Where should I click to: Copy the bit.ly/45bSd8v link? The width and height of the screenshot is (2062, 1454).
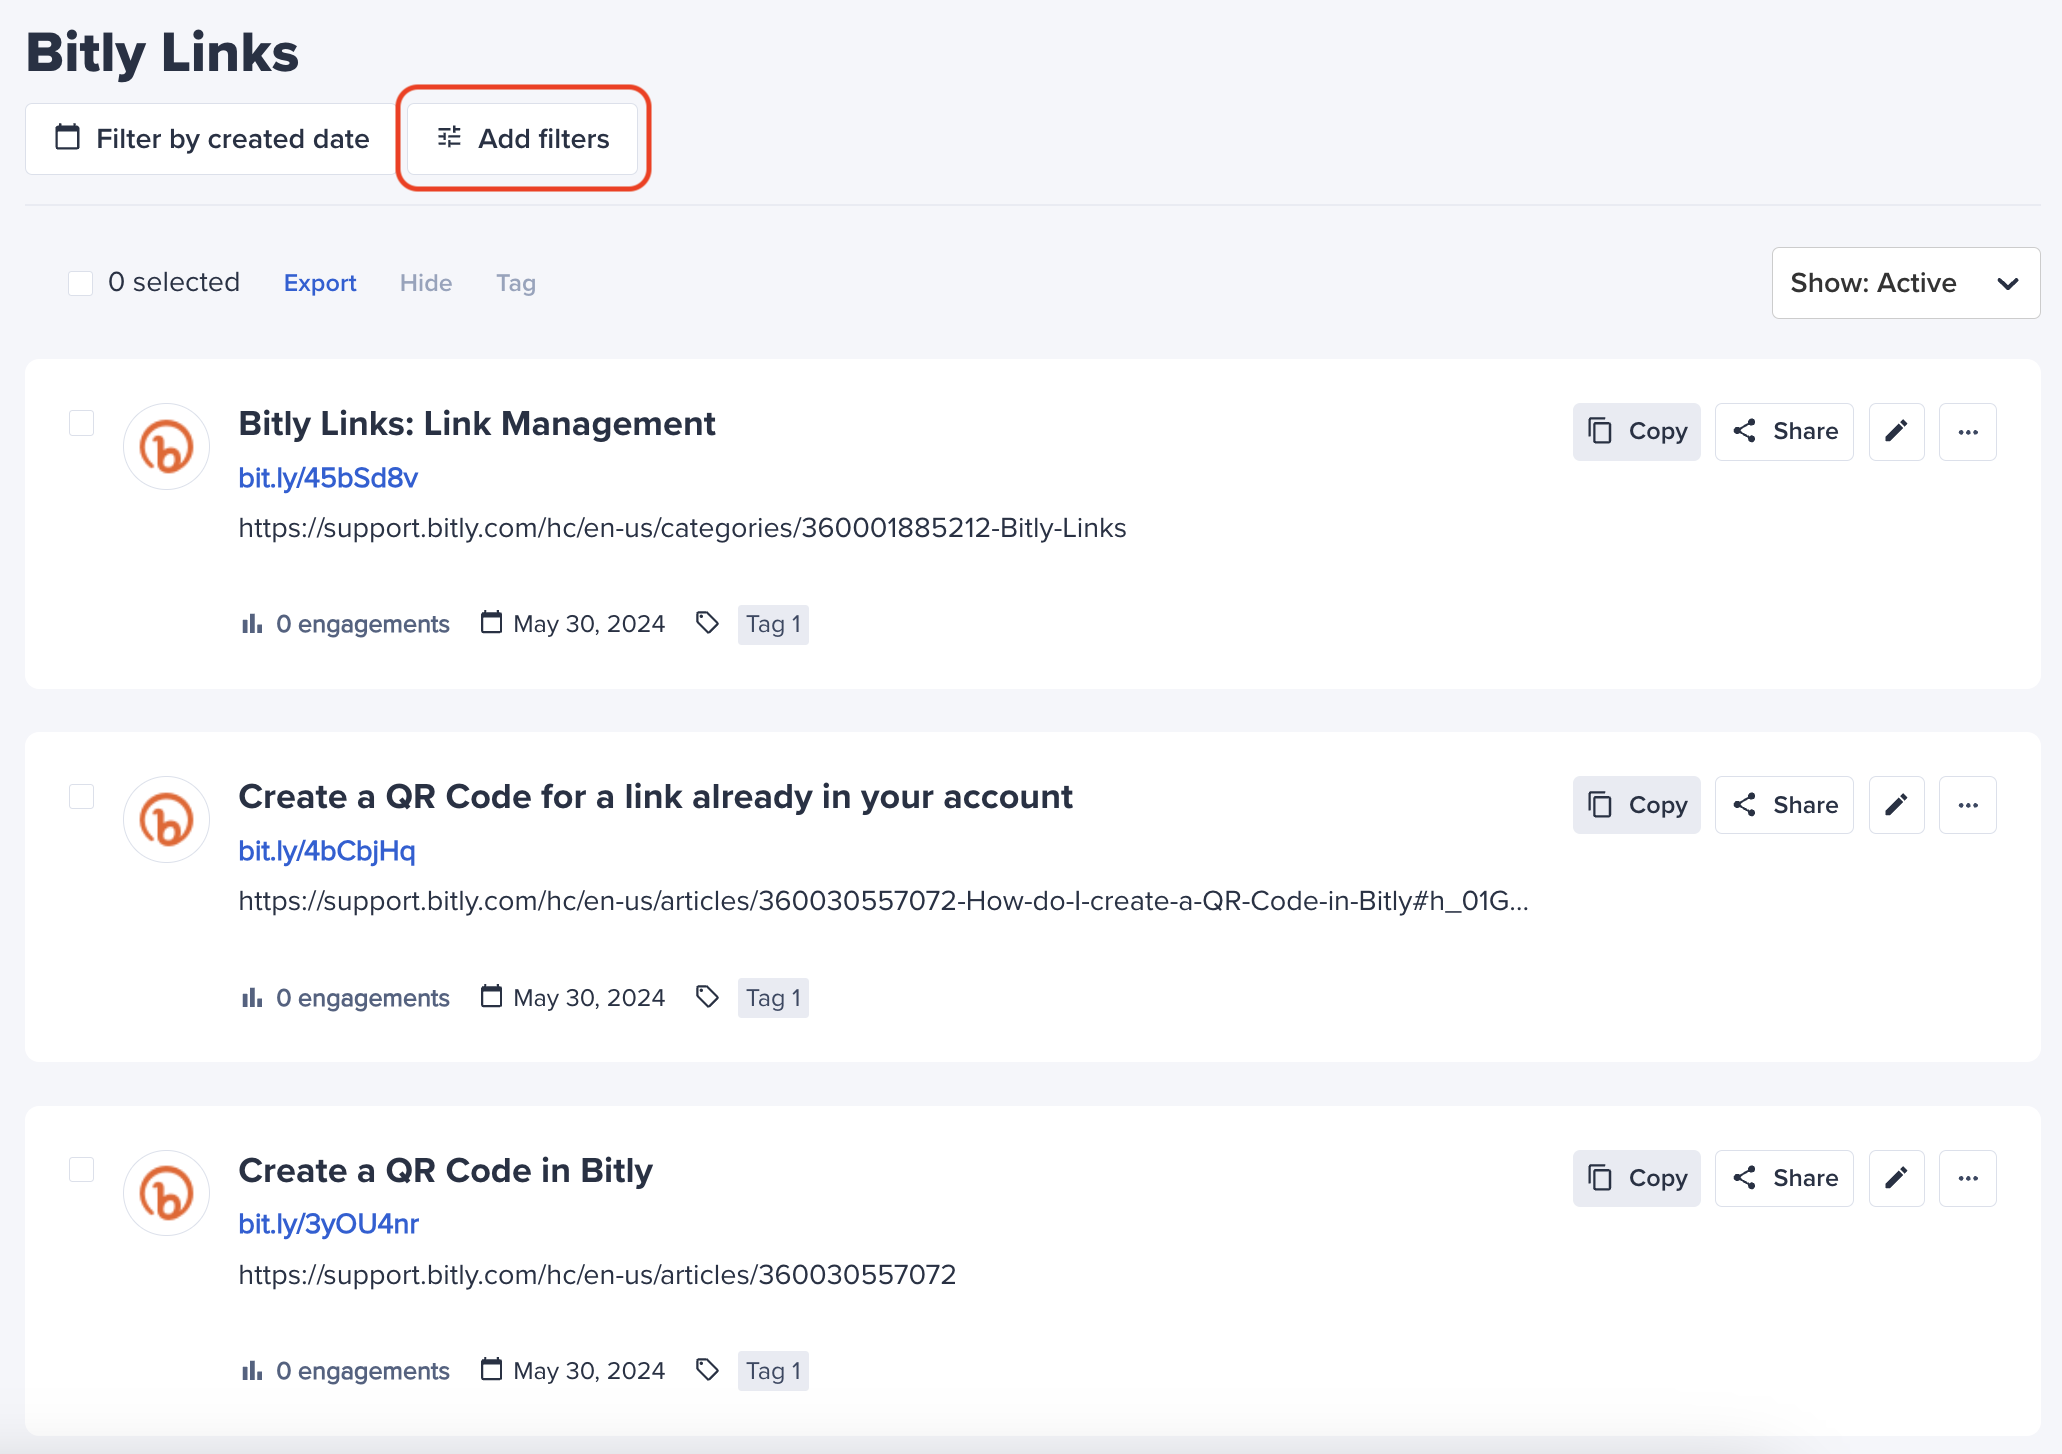click(1637, 432)
